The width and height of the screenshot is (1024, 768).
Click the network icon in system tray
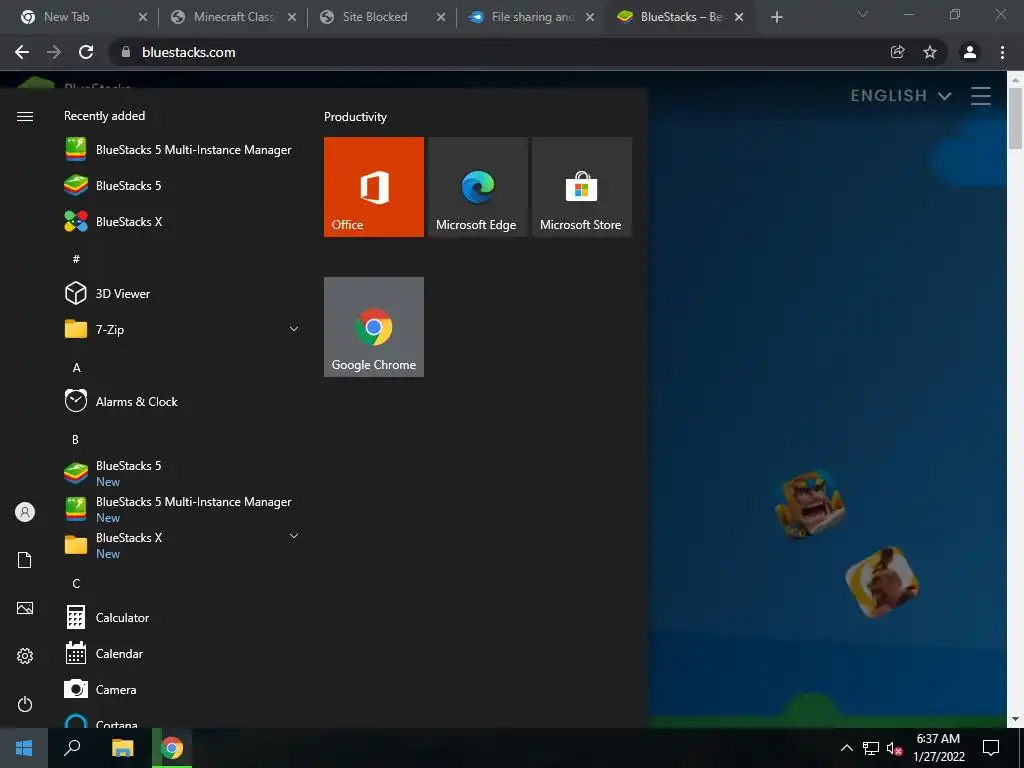click(x=871, y=748)
